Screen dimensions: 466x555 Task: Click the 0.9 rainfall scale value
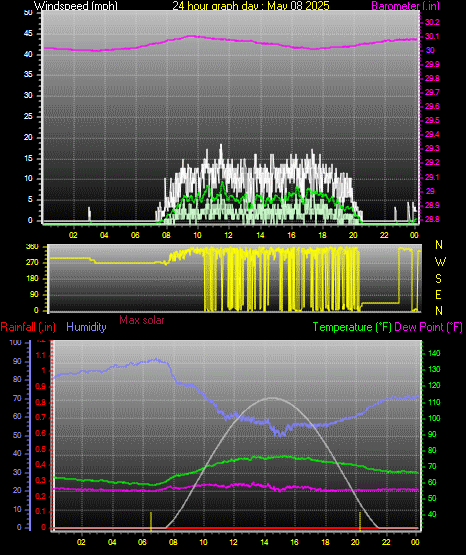point(41,387)
